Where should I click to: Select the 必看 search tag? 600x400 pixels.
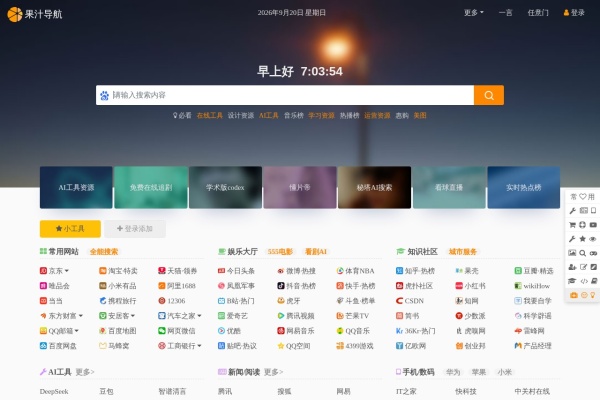(x=182, y=116)
